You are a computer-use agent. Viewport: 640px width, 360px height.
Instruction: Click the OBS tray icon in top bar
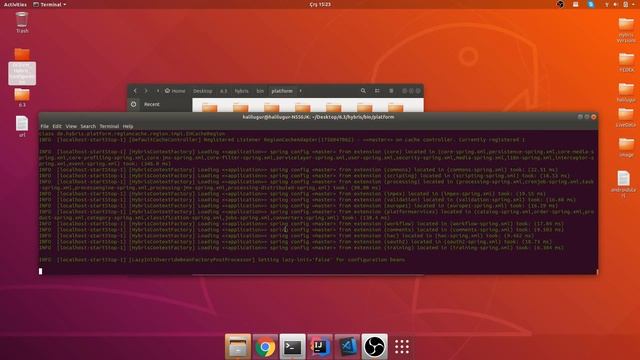pos(560,4)
